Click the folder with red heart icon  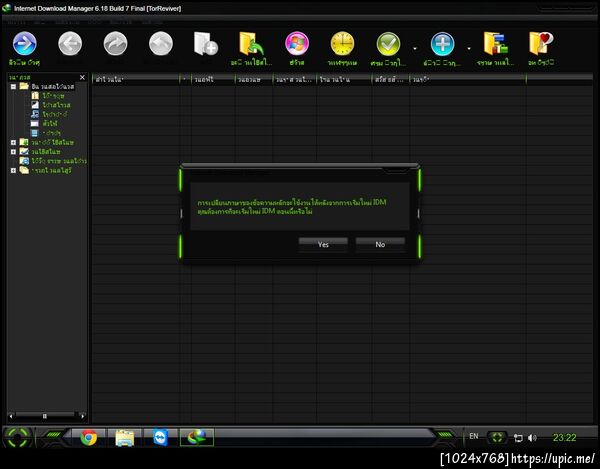click(541, 44)
